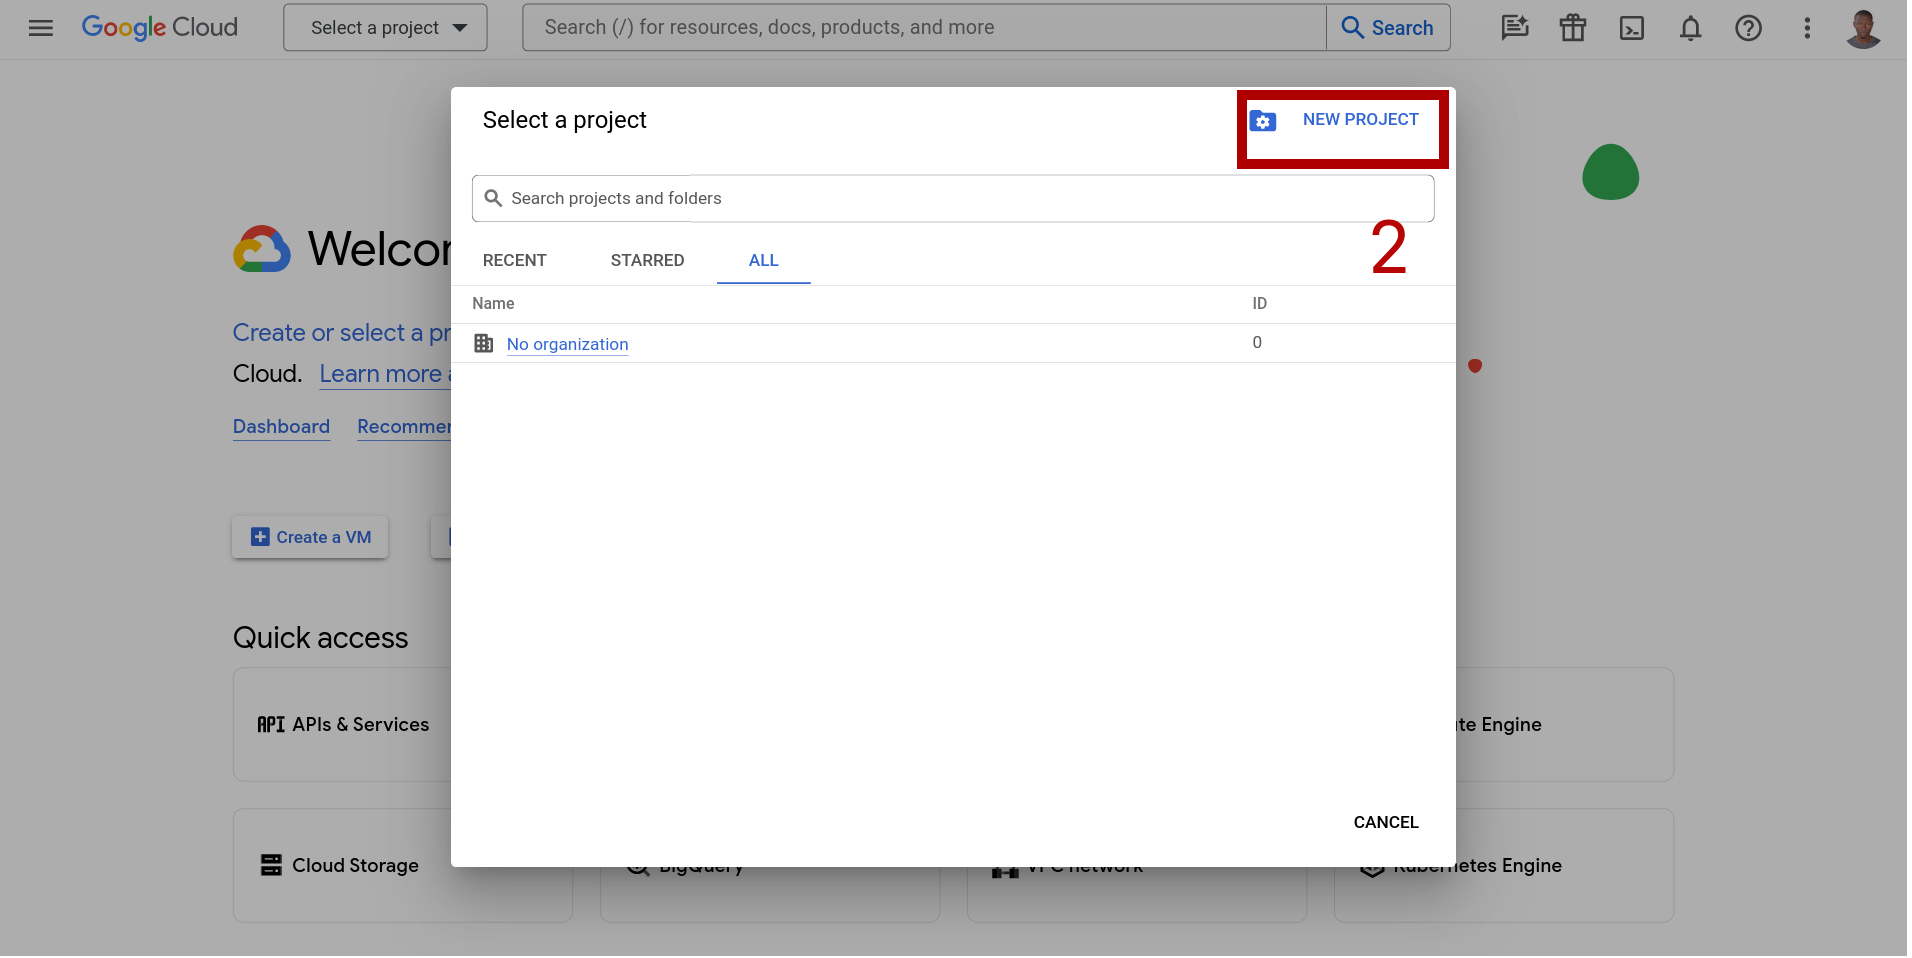1912x958 pixels.
Task: Click the Google Cloud logo
Action: (x=160, y=27)
